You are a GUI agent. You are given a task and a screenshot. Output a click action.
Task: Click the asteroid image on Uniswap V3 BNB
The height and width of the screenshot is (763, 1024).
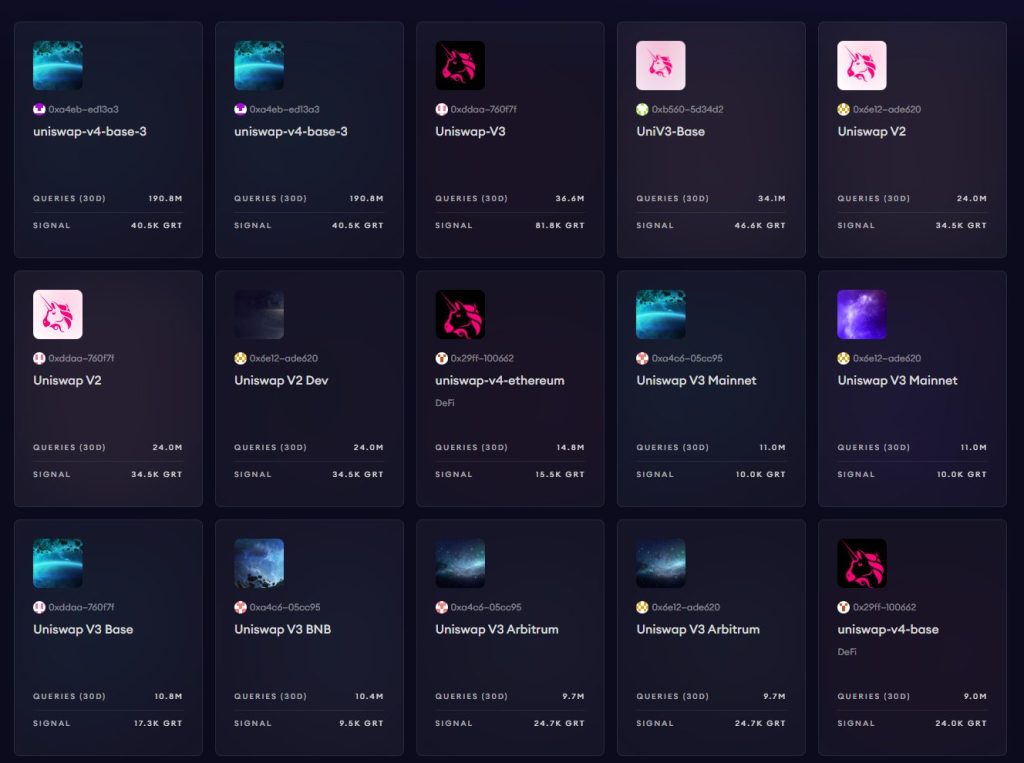(259, 564)
